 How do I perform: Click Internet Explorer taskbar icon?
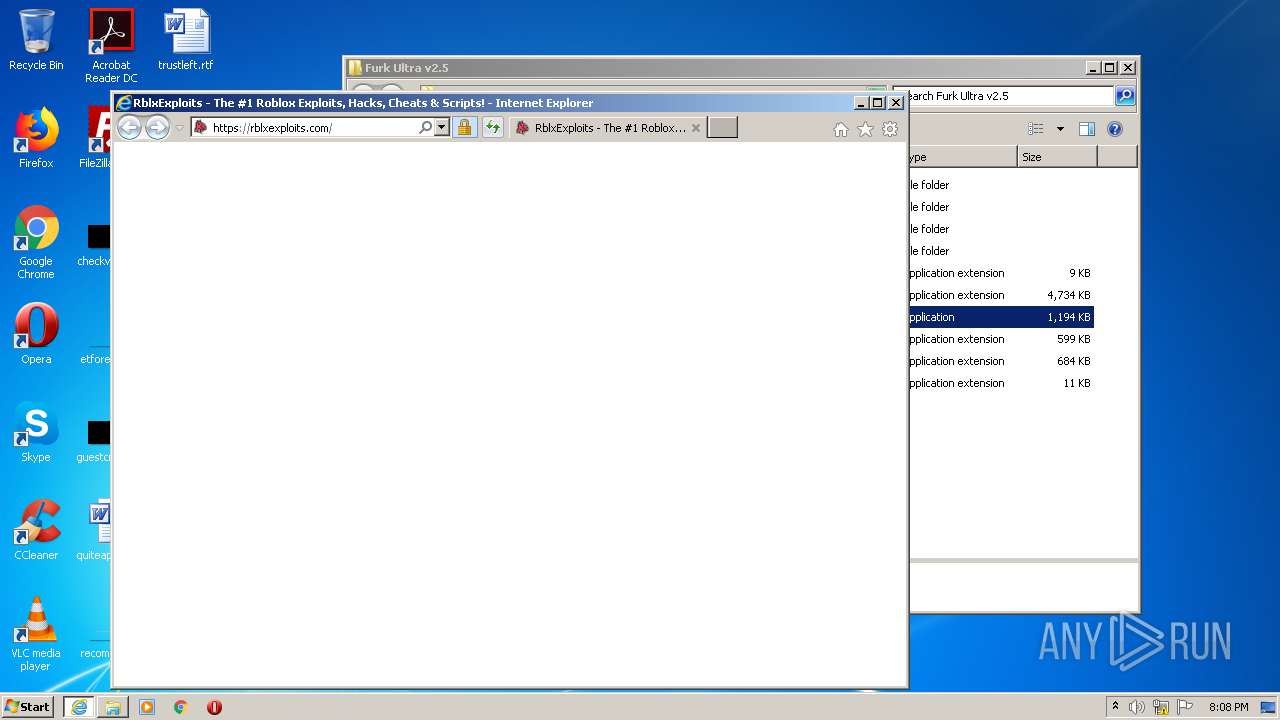(79, 707)
